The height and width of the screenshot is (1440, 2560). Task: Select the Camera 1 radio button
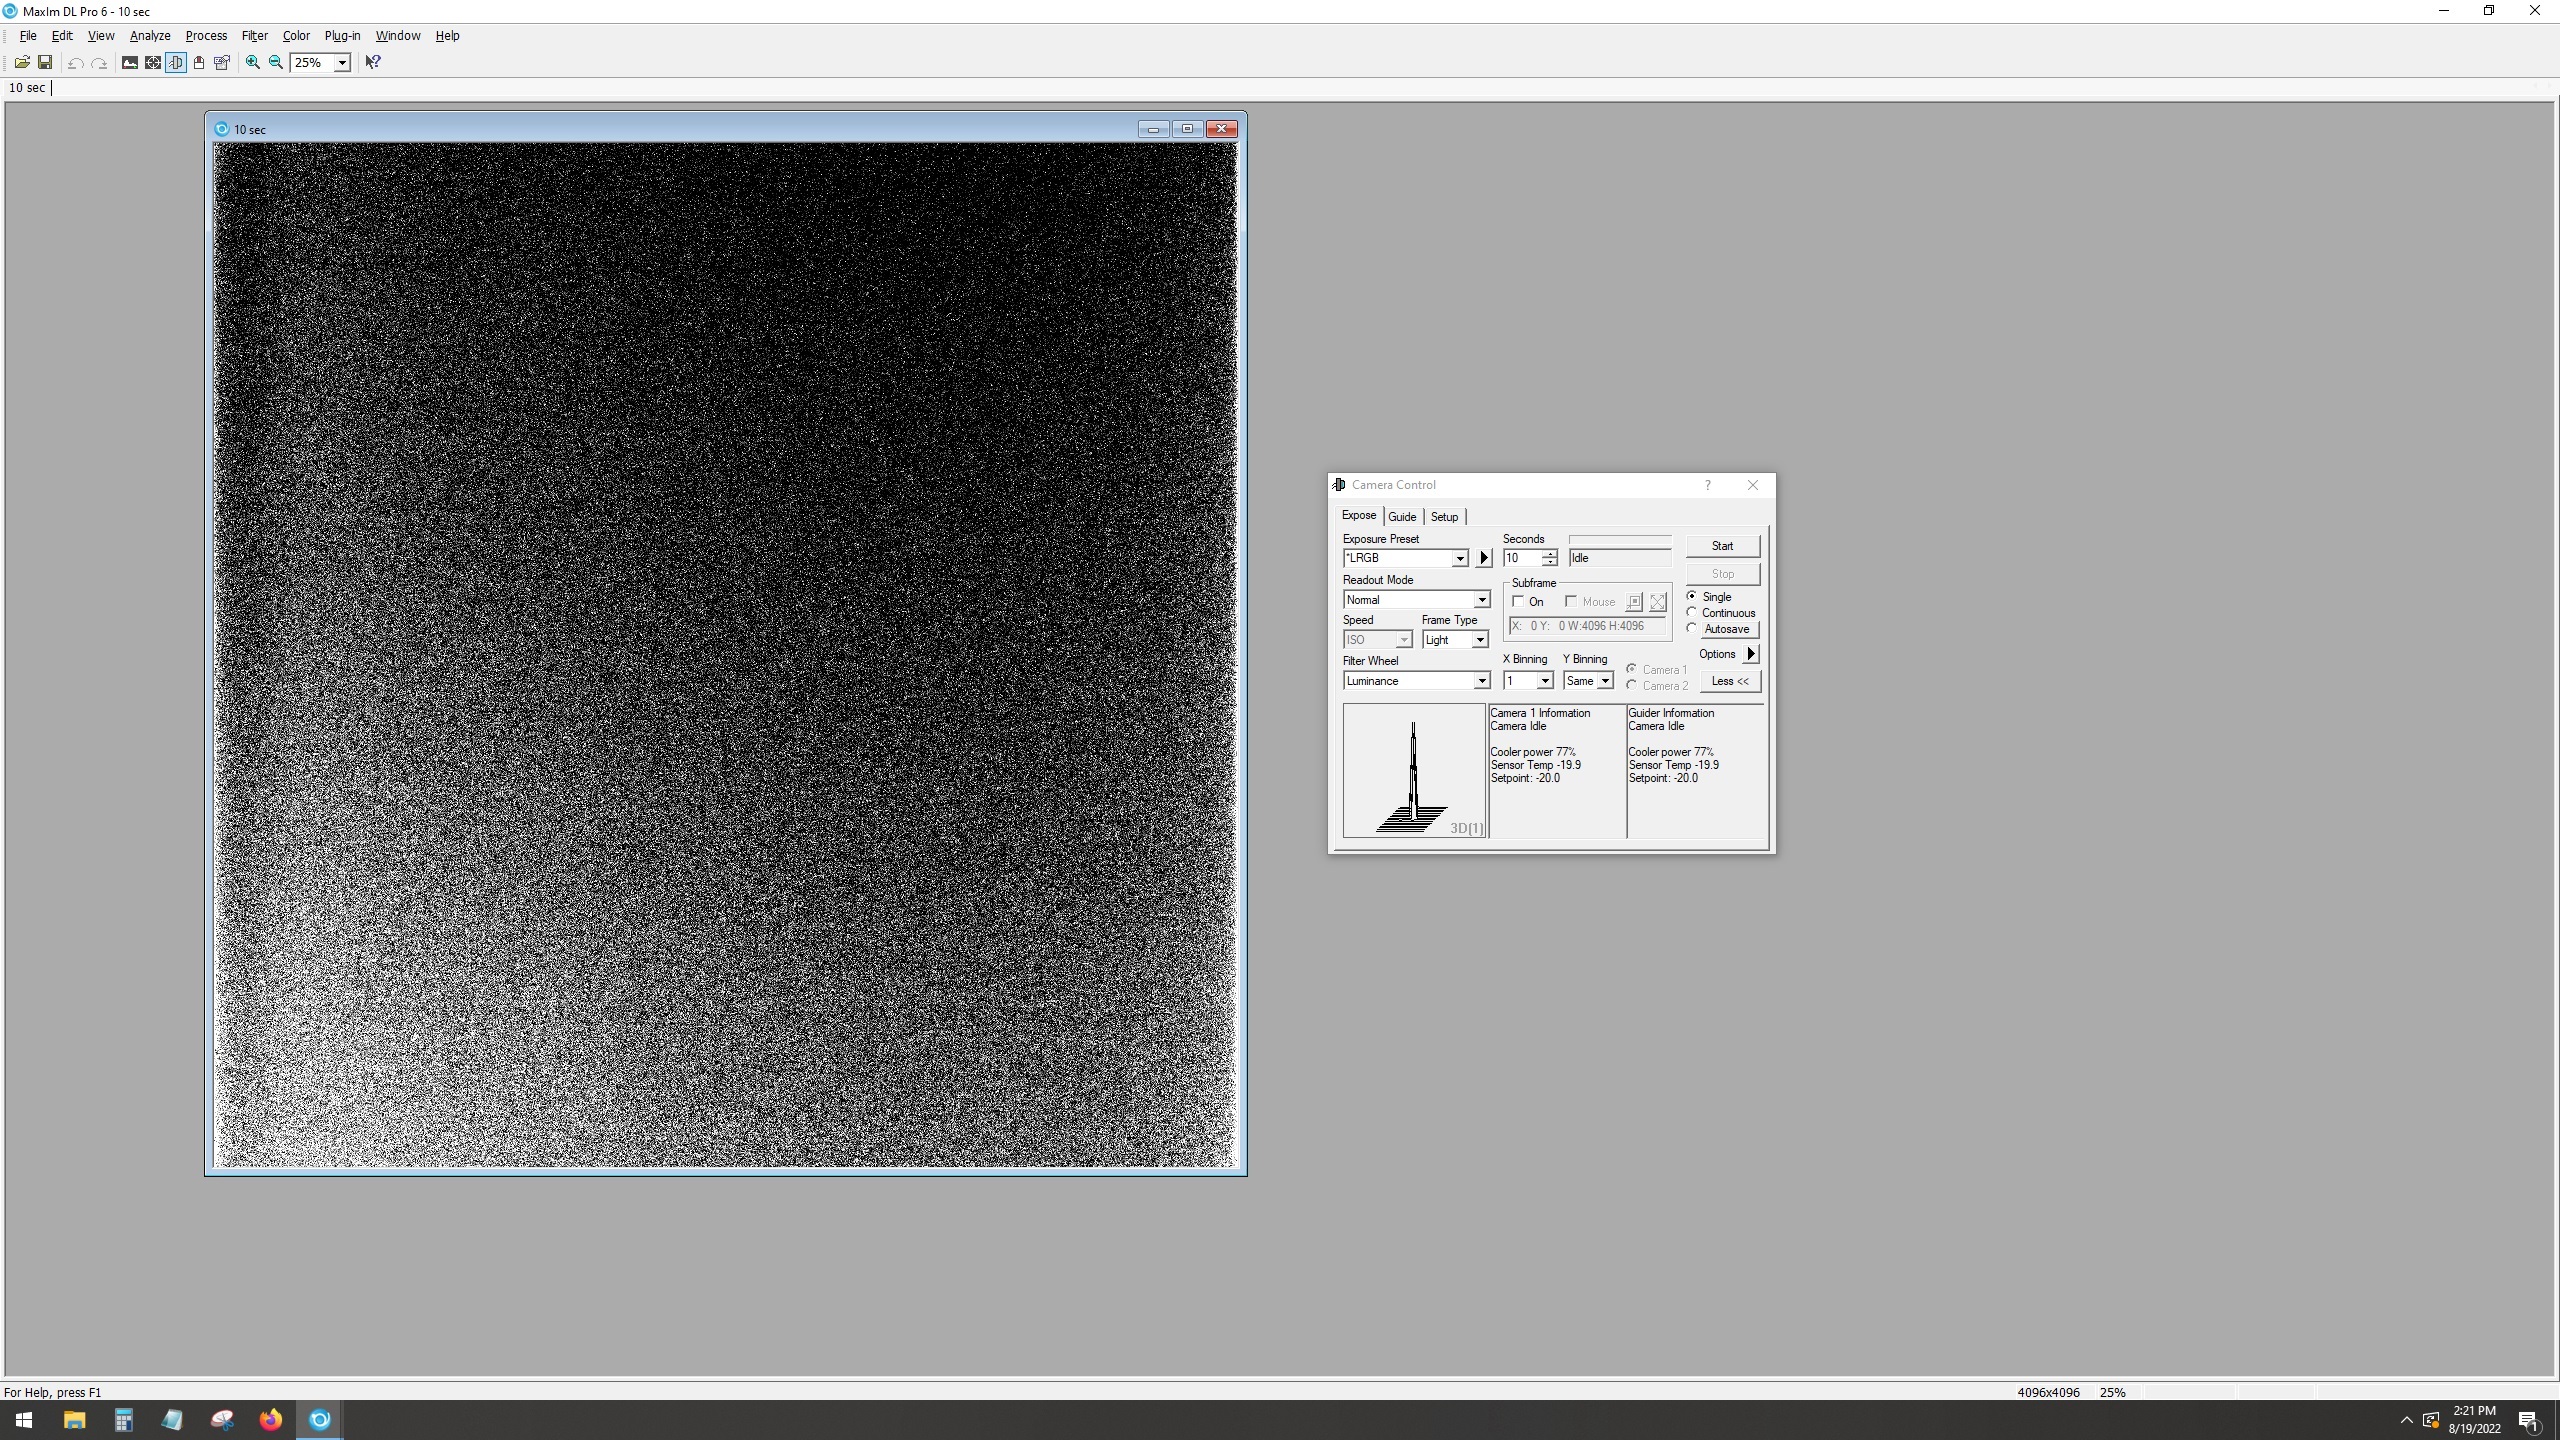tap(1632, 669)
